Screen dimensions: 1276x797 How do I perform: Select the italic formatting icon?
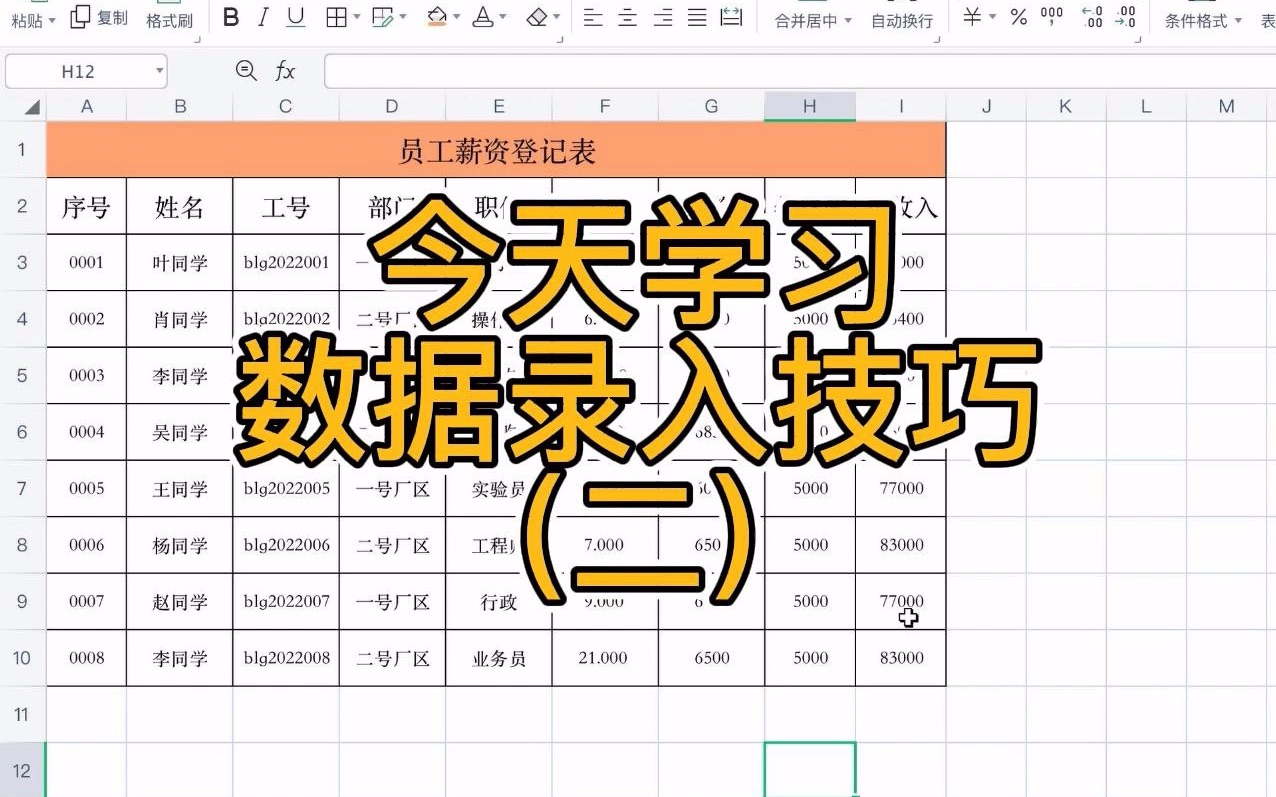[261, 17]
